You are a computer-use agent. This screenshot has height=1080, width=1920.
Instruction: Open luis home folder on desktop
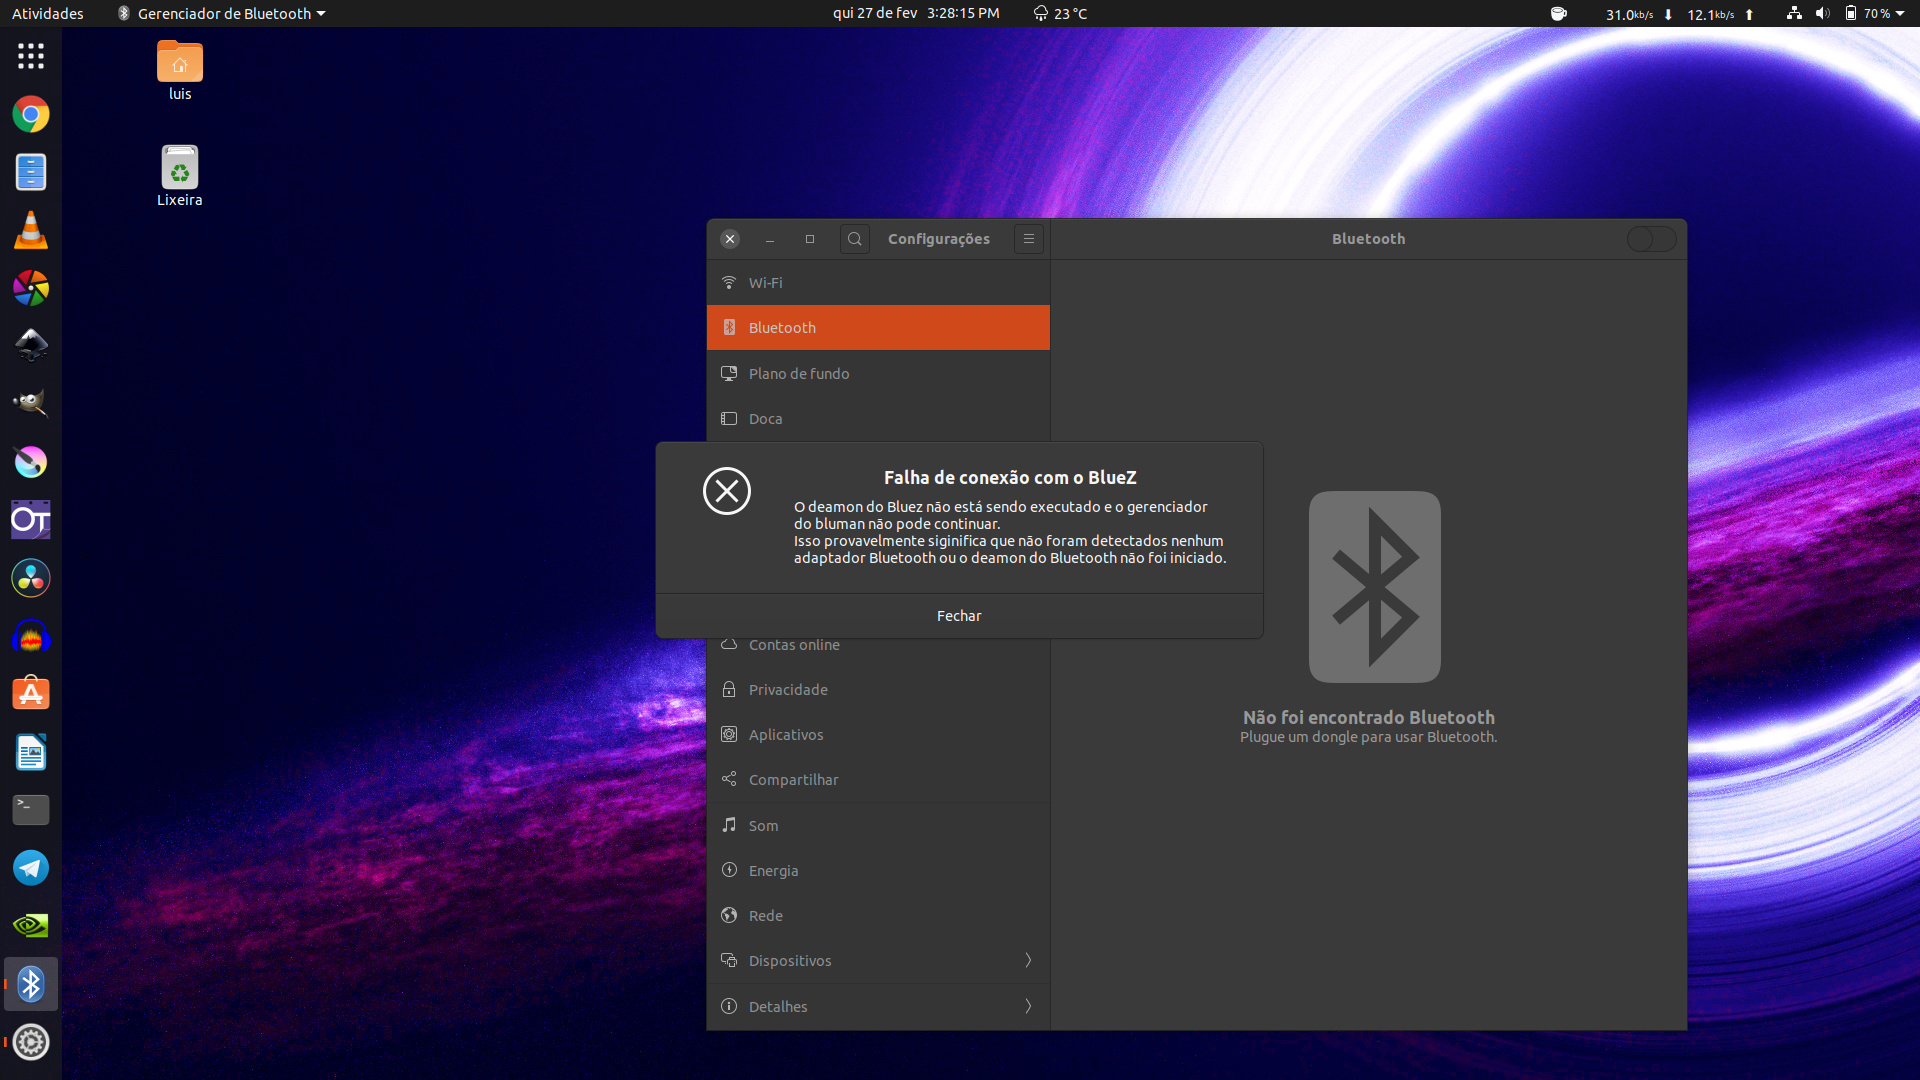[x=180, y=71]
